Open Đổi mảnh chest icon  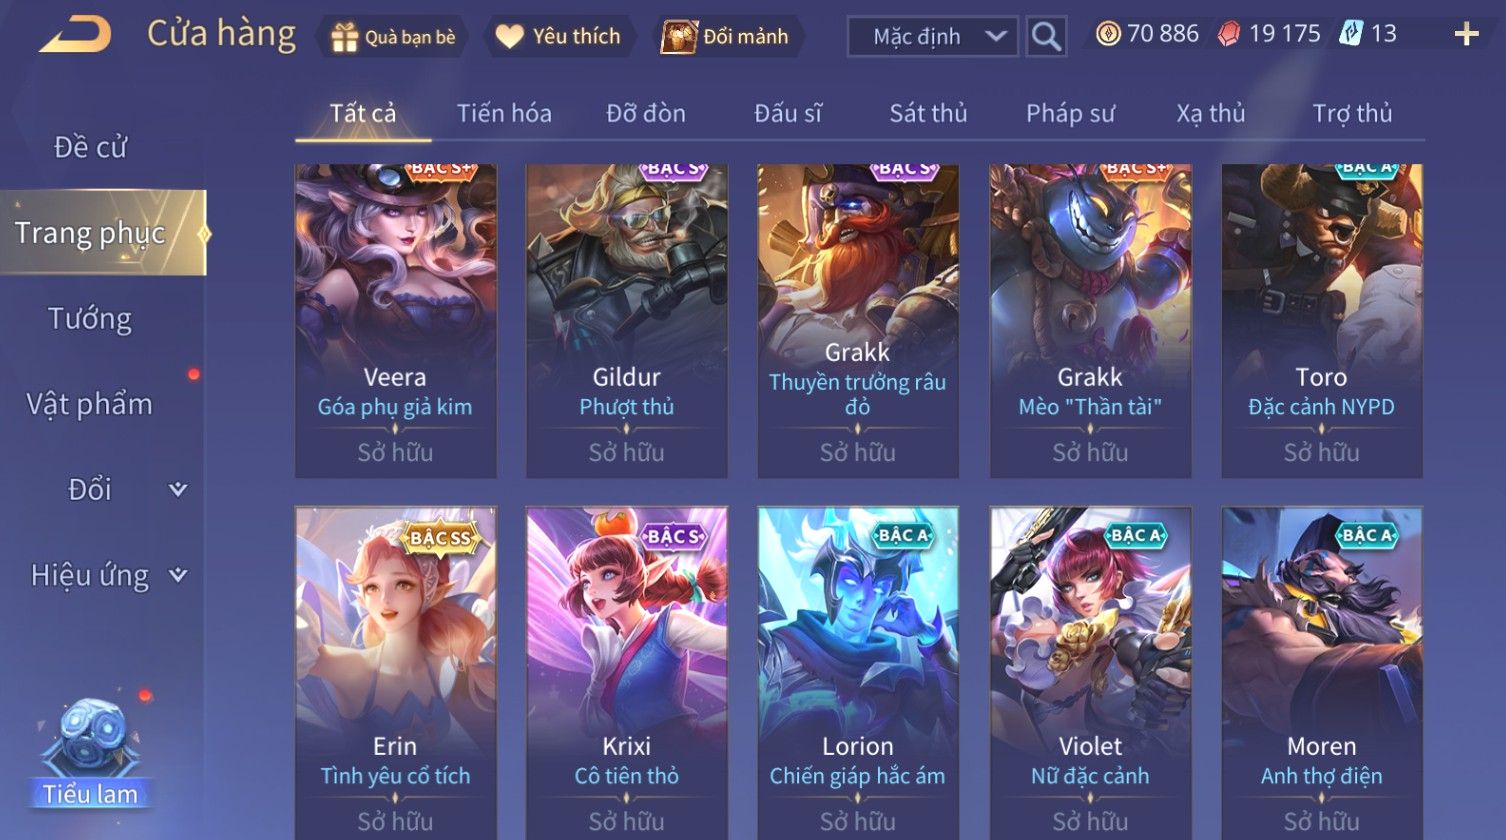coord(678,37)
